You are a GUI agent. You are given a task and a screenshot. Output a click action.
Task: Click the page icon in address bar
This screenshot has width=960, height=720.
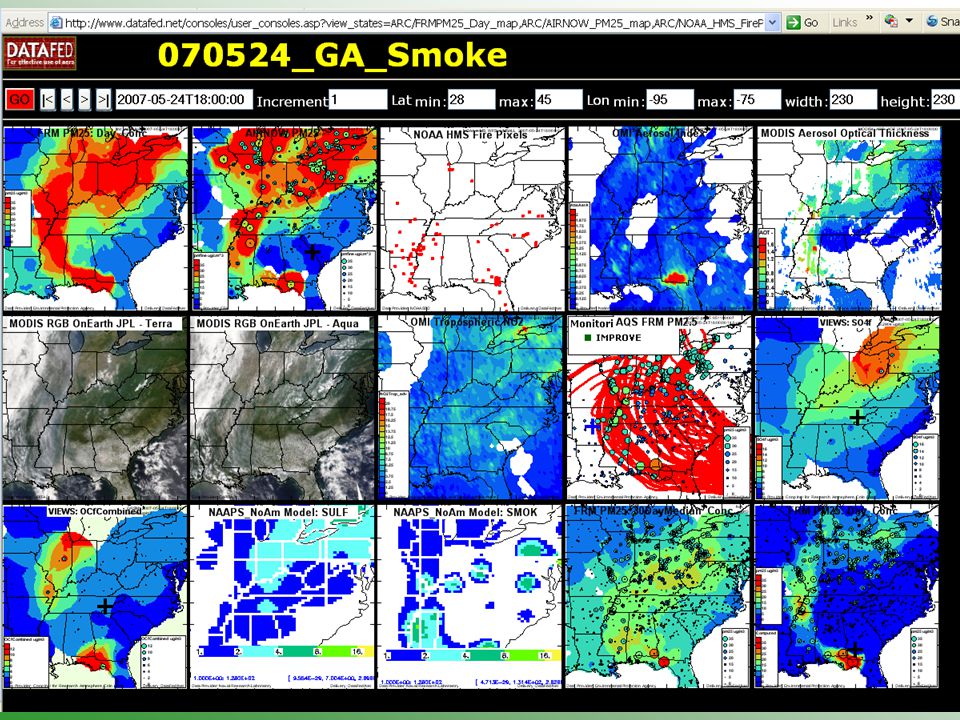pos(56,23)
